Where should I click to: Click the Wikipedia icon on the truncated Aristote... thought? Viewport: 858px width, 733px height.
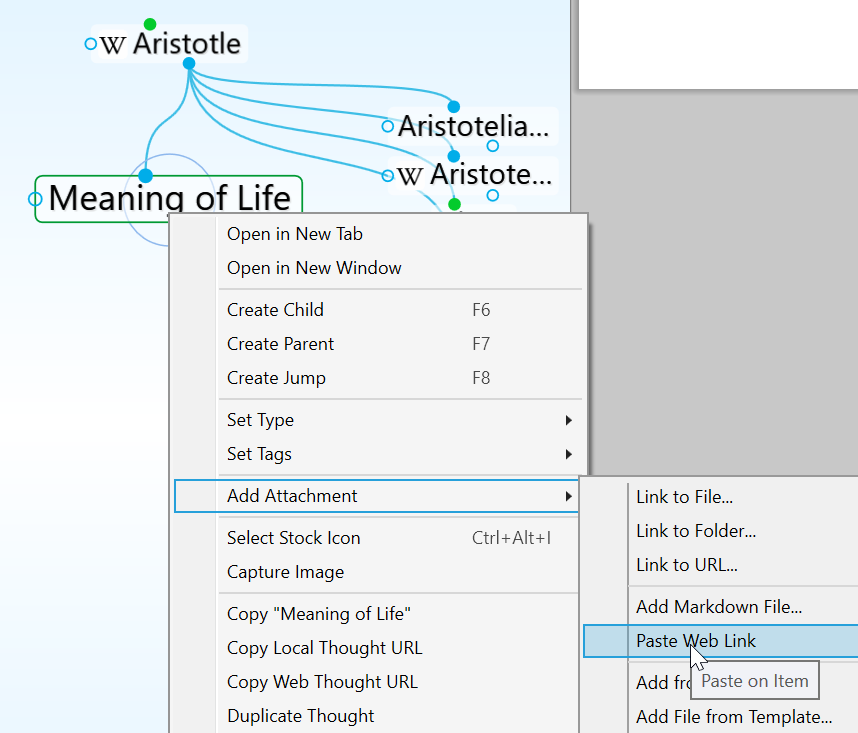[410, 176]
